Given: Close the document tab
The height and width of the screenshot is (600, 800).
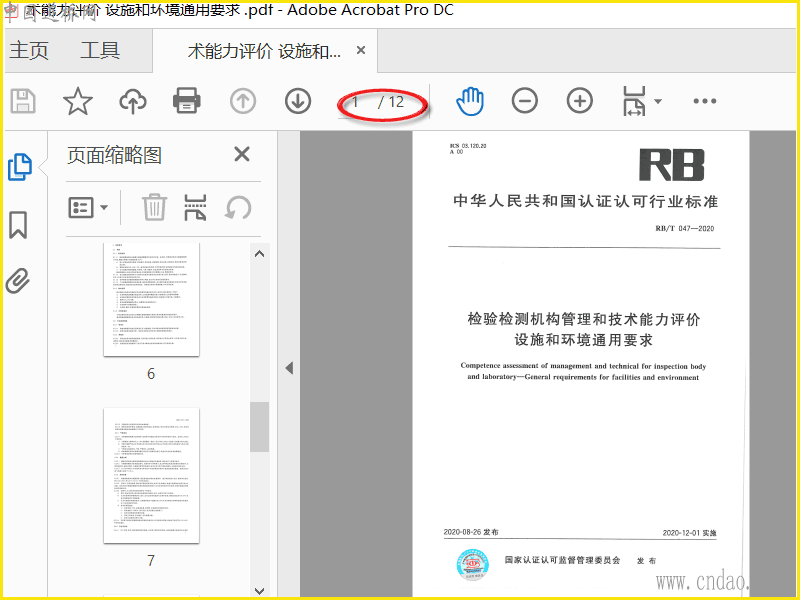Looking at the screenshot, I should pos(361,50).
